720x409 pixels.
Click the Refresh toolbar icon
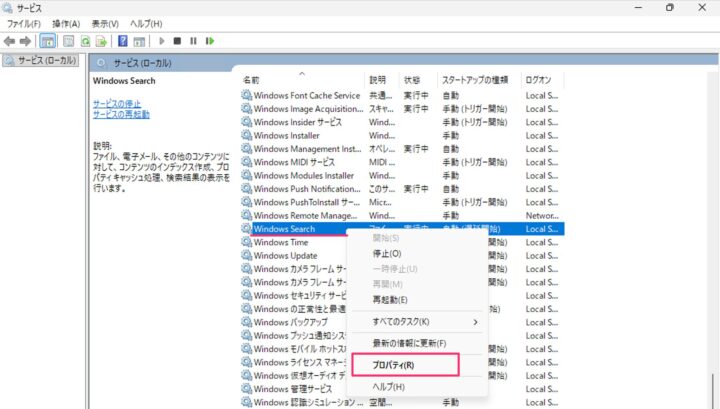point(86,41)
